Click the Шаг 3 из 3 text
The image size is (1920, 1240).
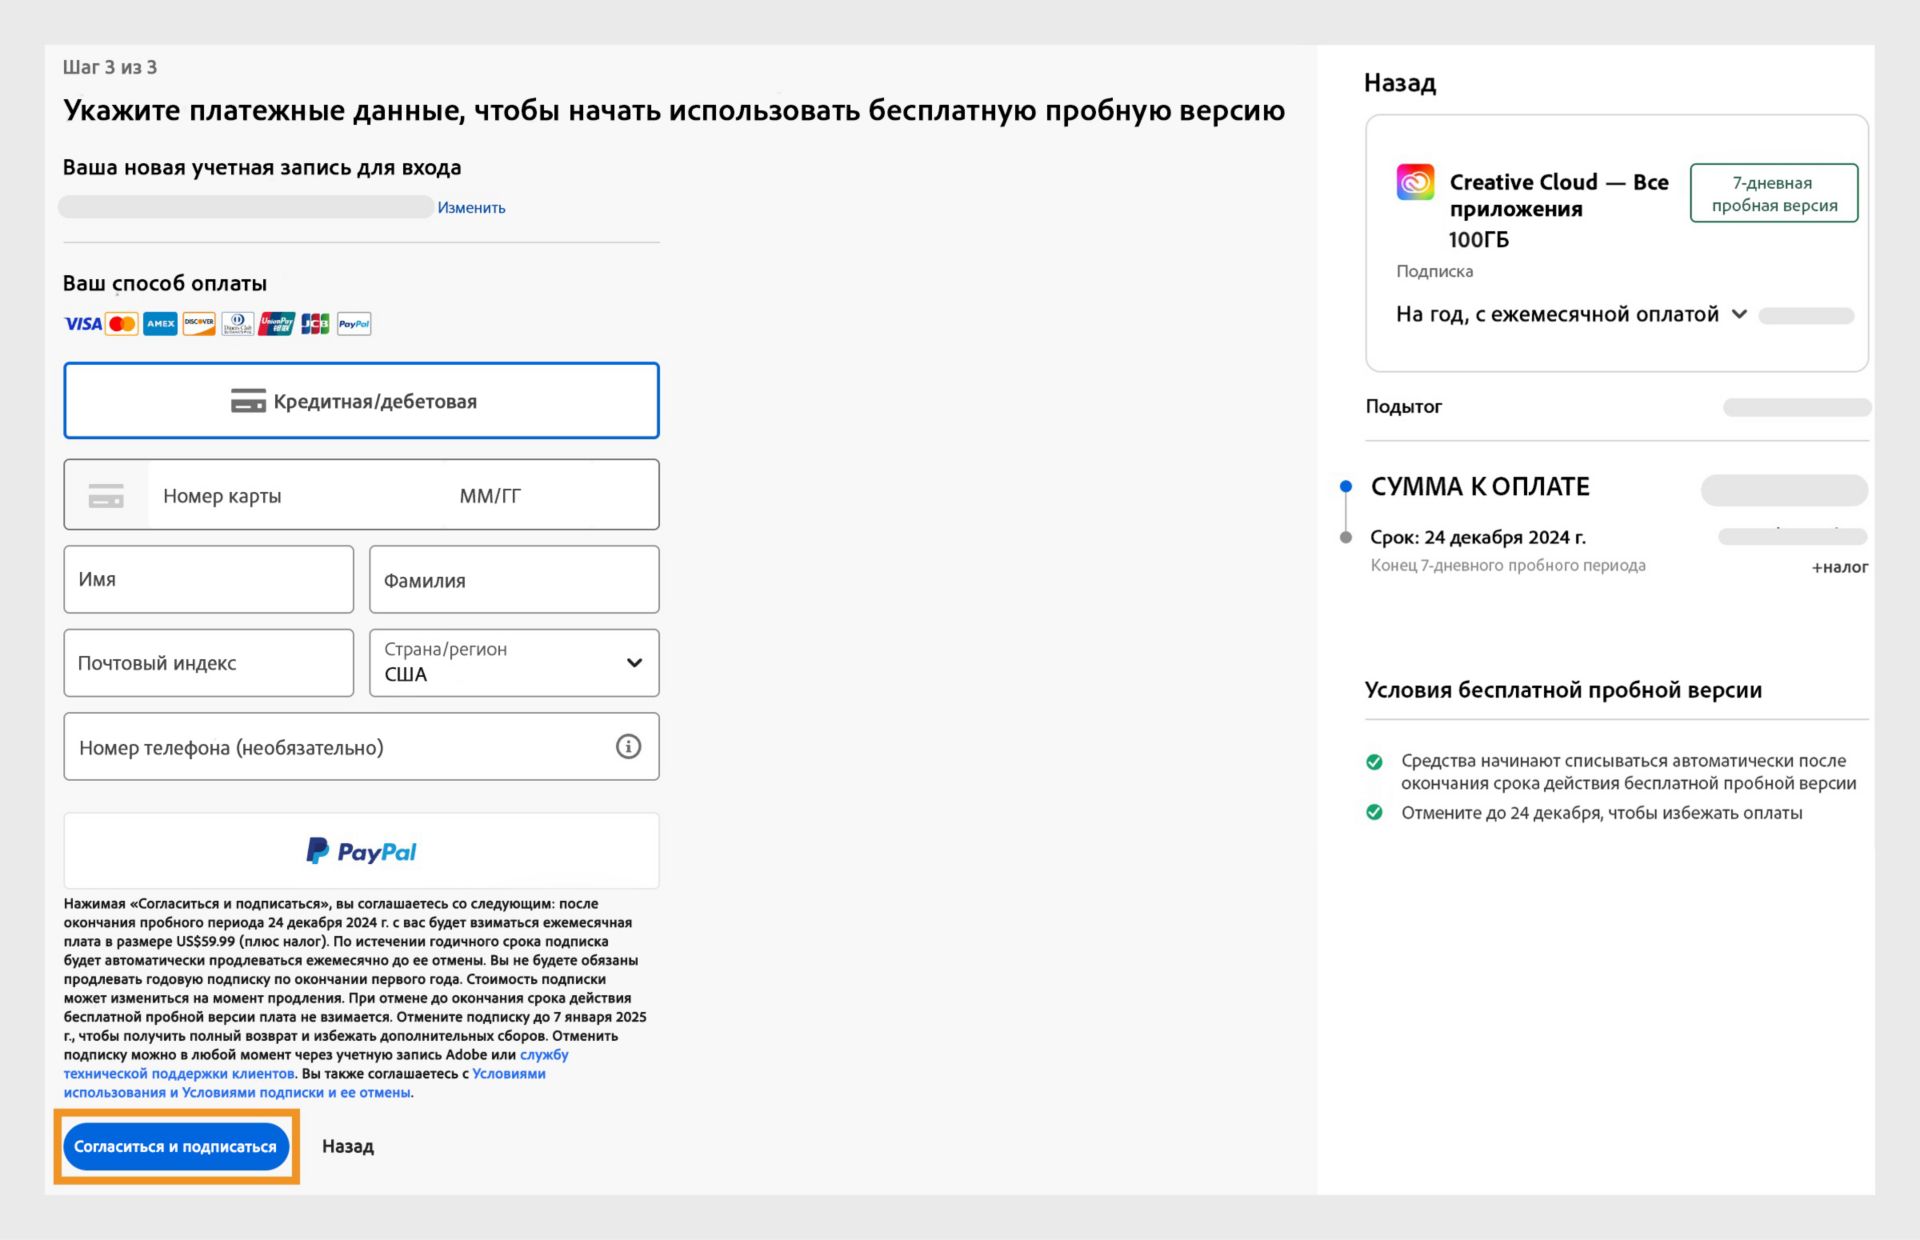click(x=110, y=67)
